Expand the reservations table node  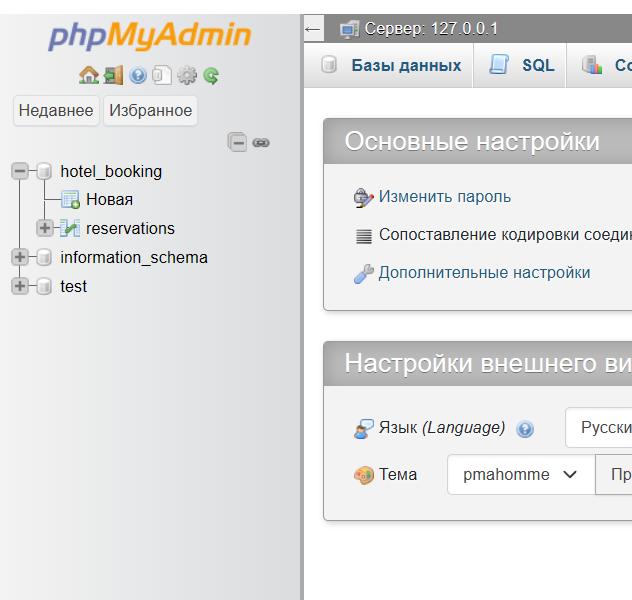click(x=45, y=228)
